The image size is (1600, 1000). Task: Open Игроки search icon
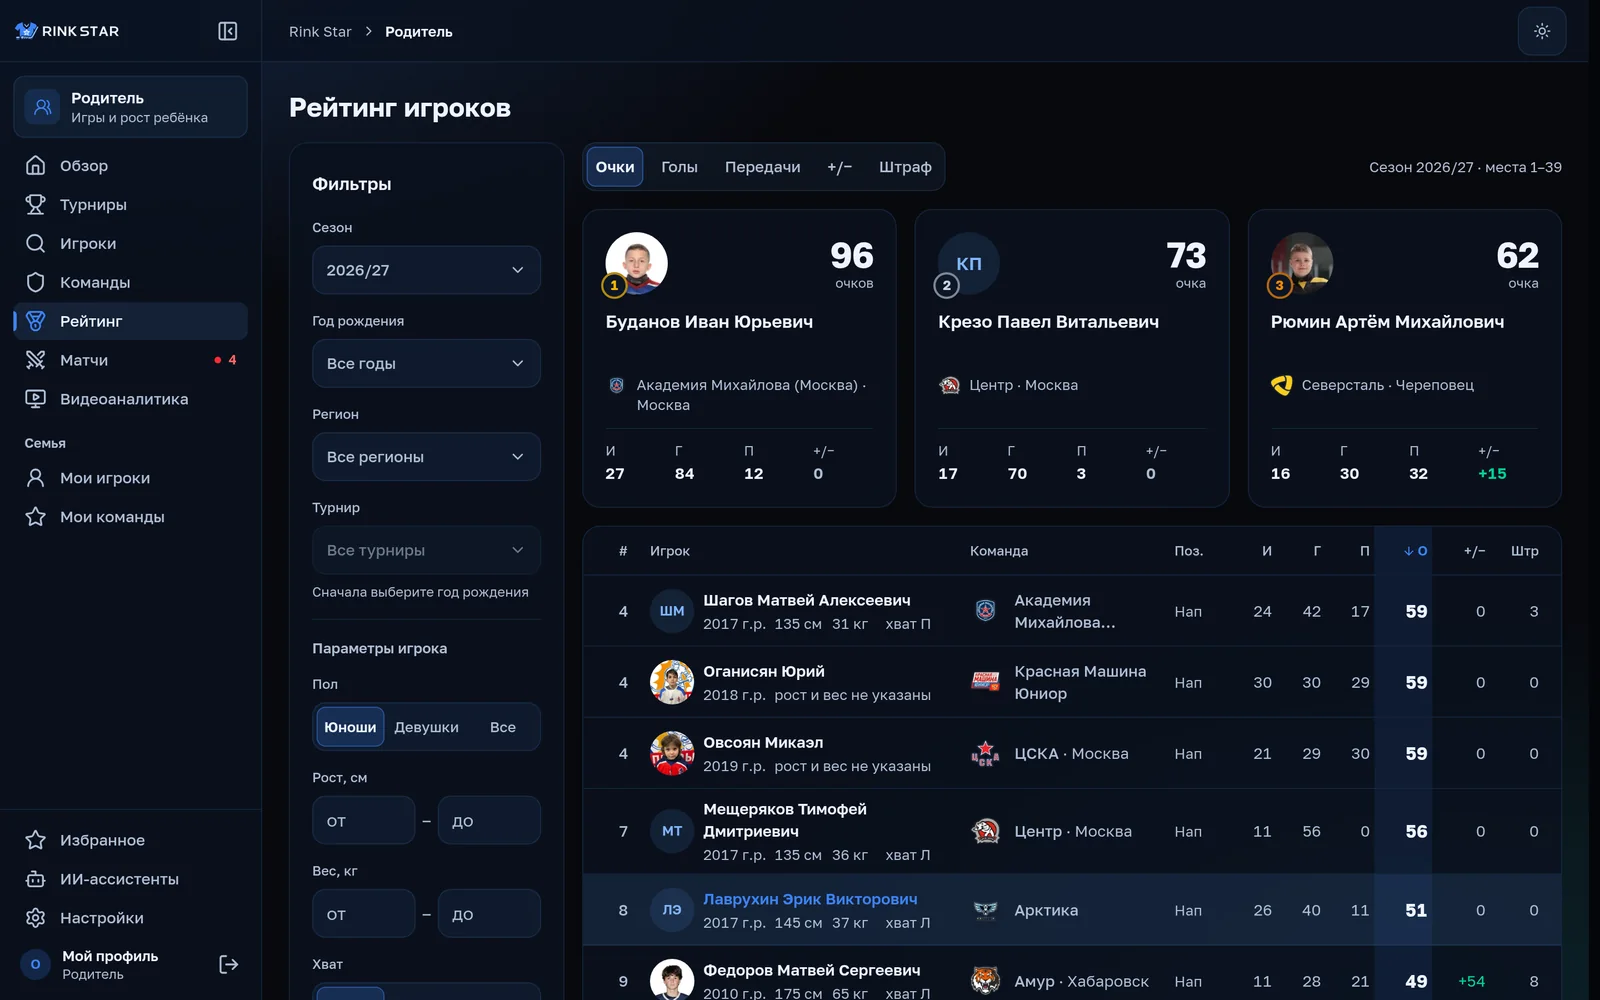coord(35,243)
